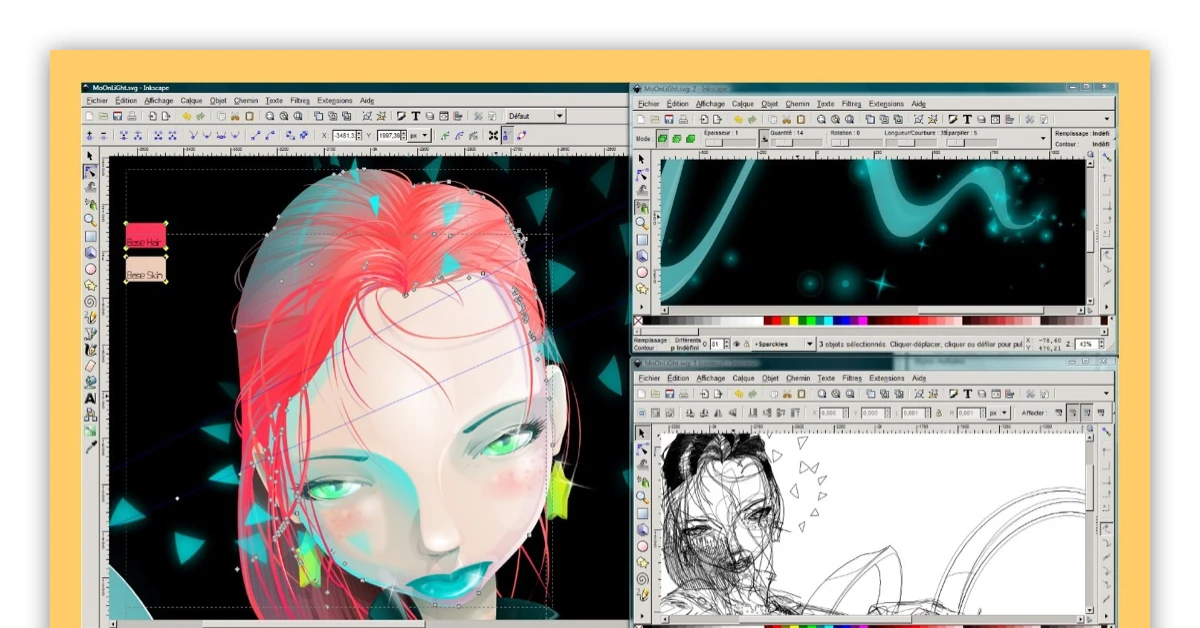Click the Y coordinate field in left window
This screenshot has width=1200, height=628.
pos(390,135)
